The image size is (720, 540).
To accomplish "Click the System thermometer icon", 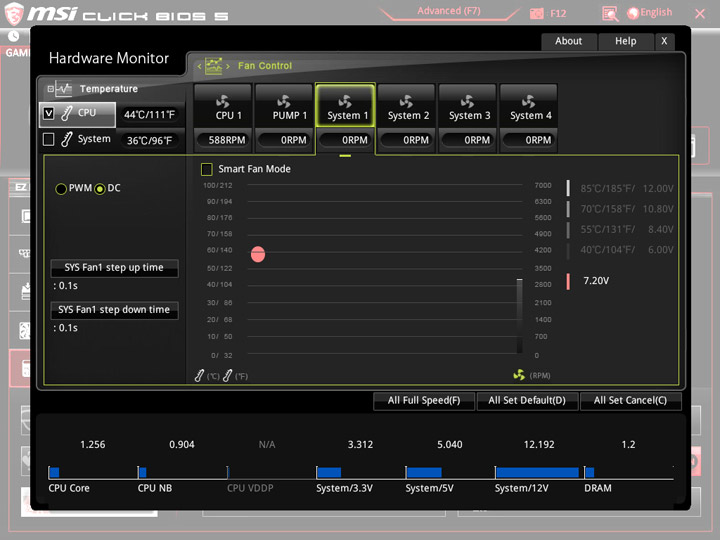I will [67, 139].
